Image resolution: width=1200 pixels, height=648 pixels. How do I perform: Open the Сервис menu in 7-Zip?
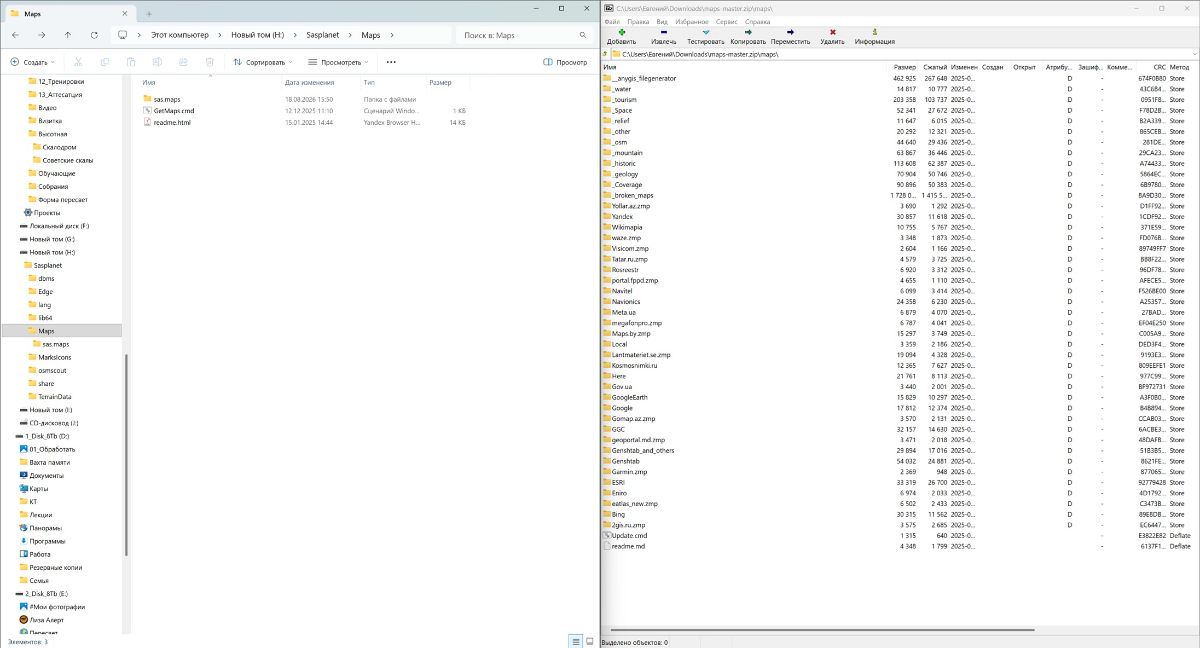(727, 21)
